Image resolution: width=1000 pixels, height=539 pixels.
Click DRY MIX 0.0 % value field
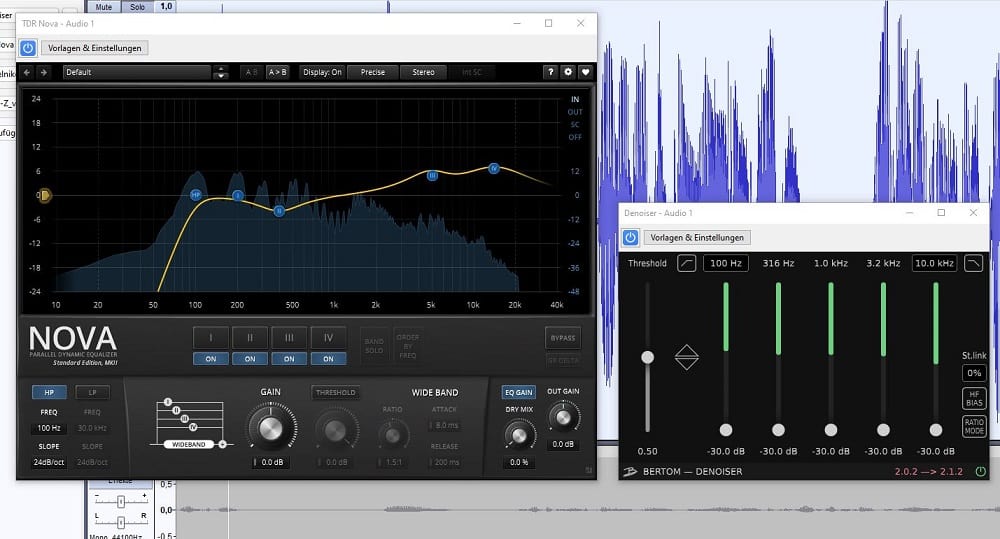pyautogui.click(x=519, y=462)
